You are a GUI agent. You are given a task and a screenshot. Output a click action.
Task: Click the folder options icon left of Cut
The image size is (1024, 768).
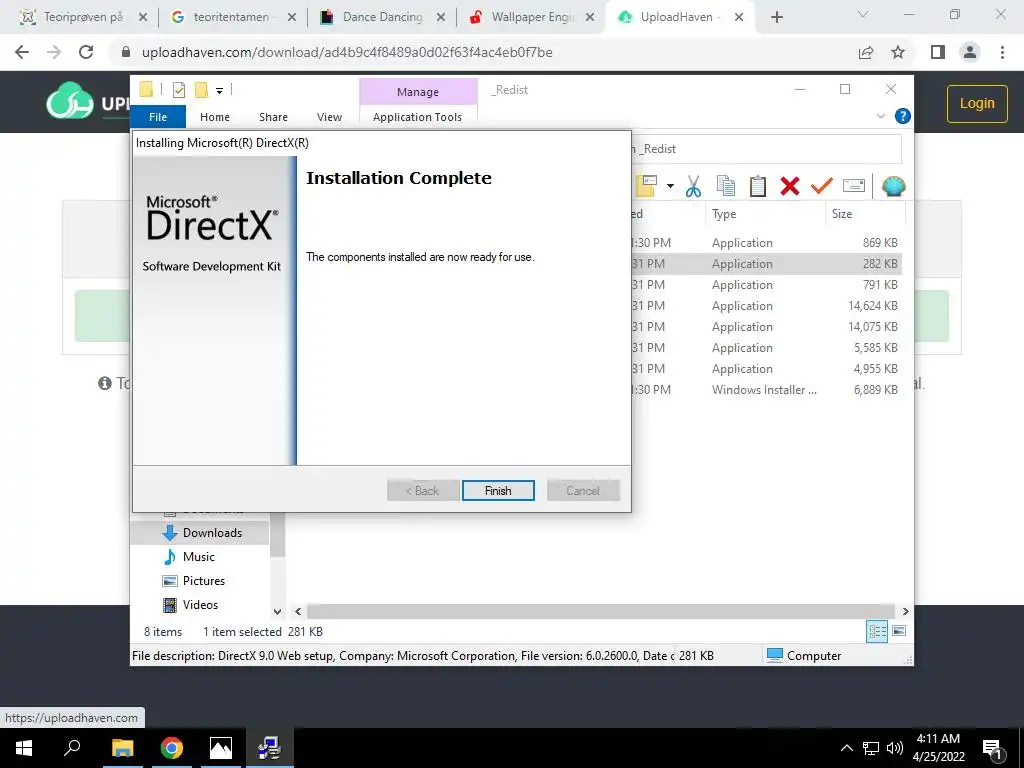tap(647, 186)
